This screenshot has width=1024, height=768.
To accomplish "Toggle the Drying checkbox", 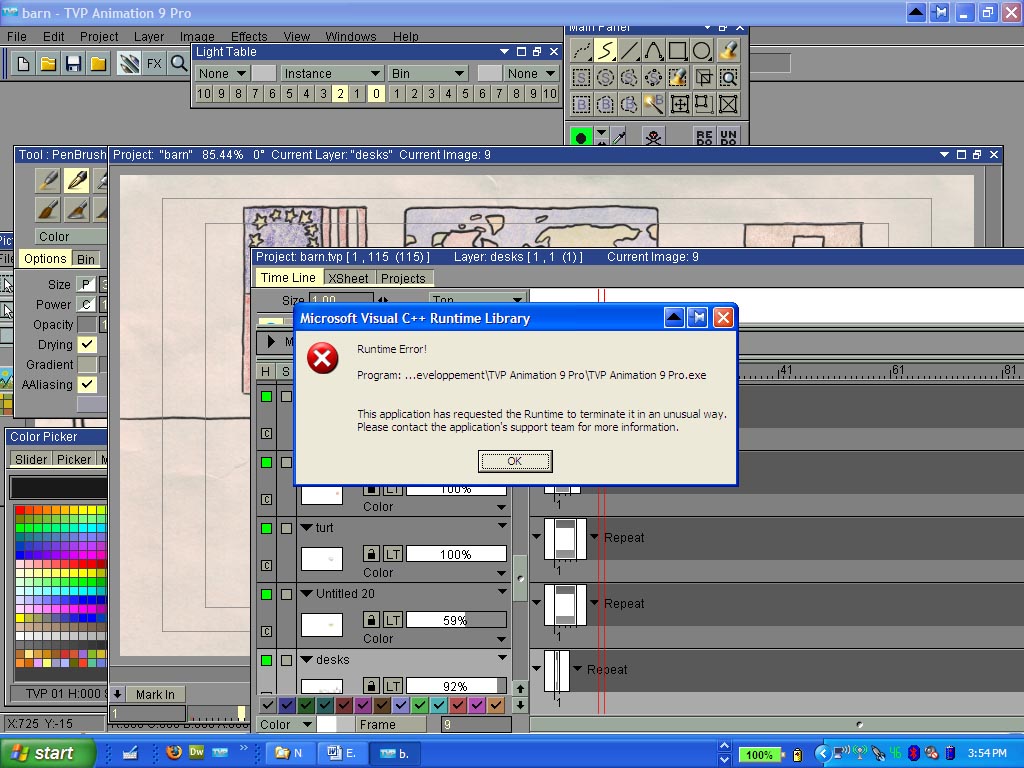I will [87, 344].
